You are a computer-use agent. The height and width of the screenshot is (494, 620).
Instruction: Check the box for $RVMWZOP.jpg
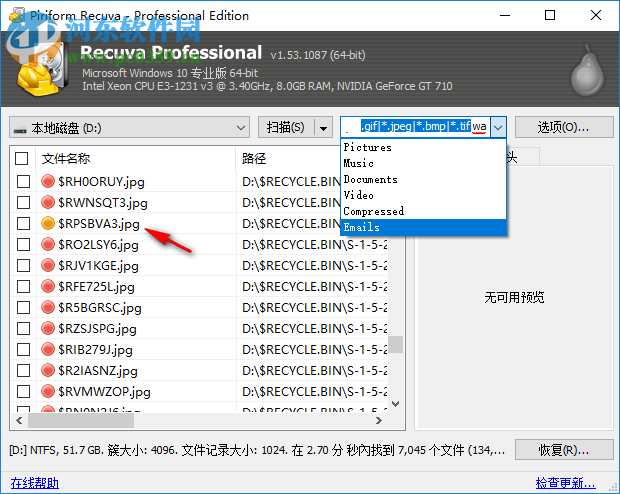coord(23,392)
